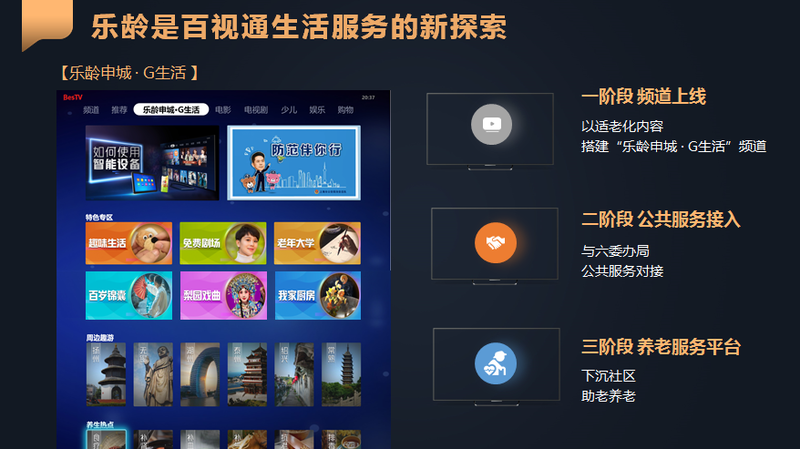Open the 如何使用智能设备 banner
Image resolution: width=800 pixels, height=449 pixels.
[x=152, y=163]
